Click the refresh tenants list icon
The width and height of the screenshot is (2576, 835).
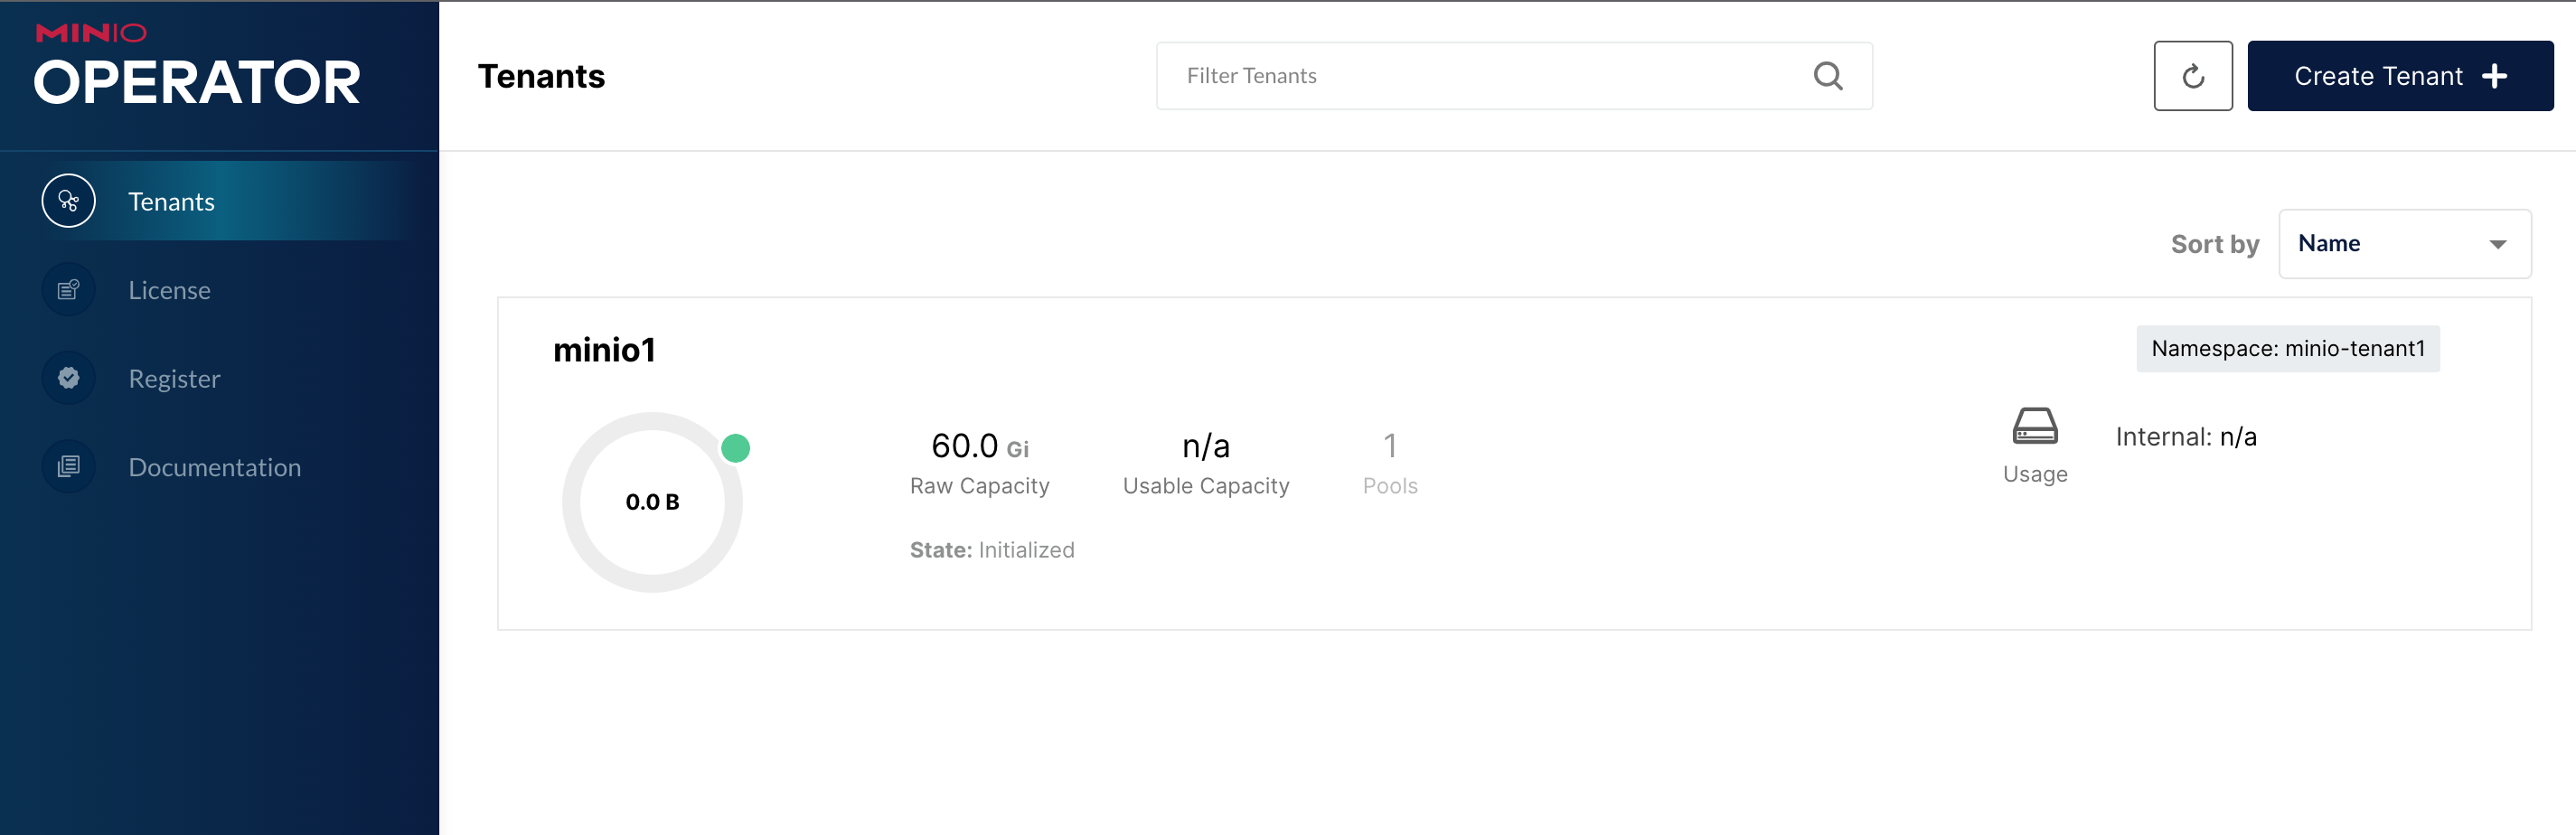pyautogui.click(x=2192, y=76)
